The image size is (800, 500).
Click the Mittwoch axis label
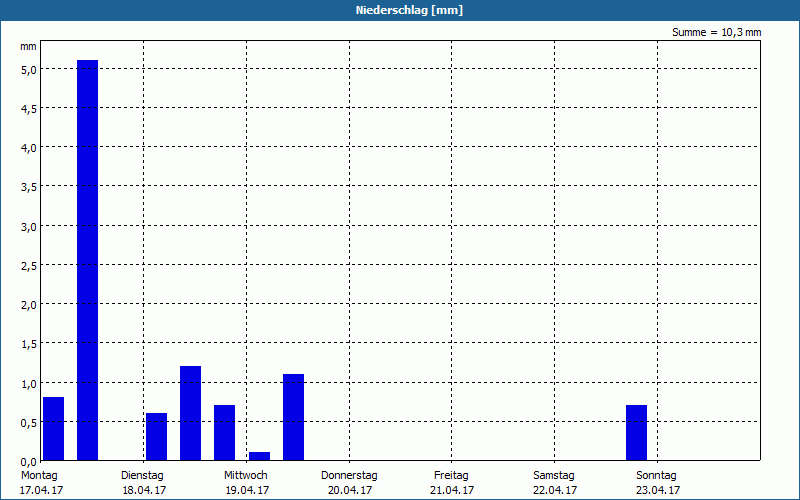coord(245,476)
